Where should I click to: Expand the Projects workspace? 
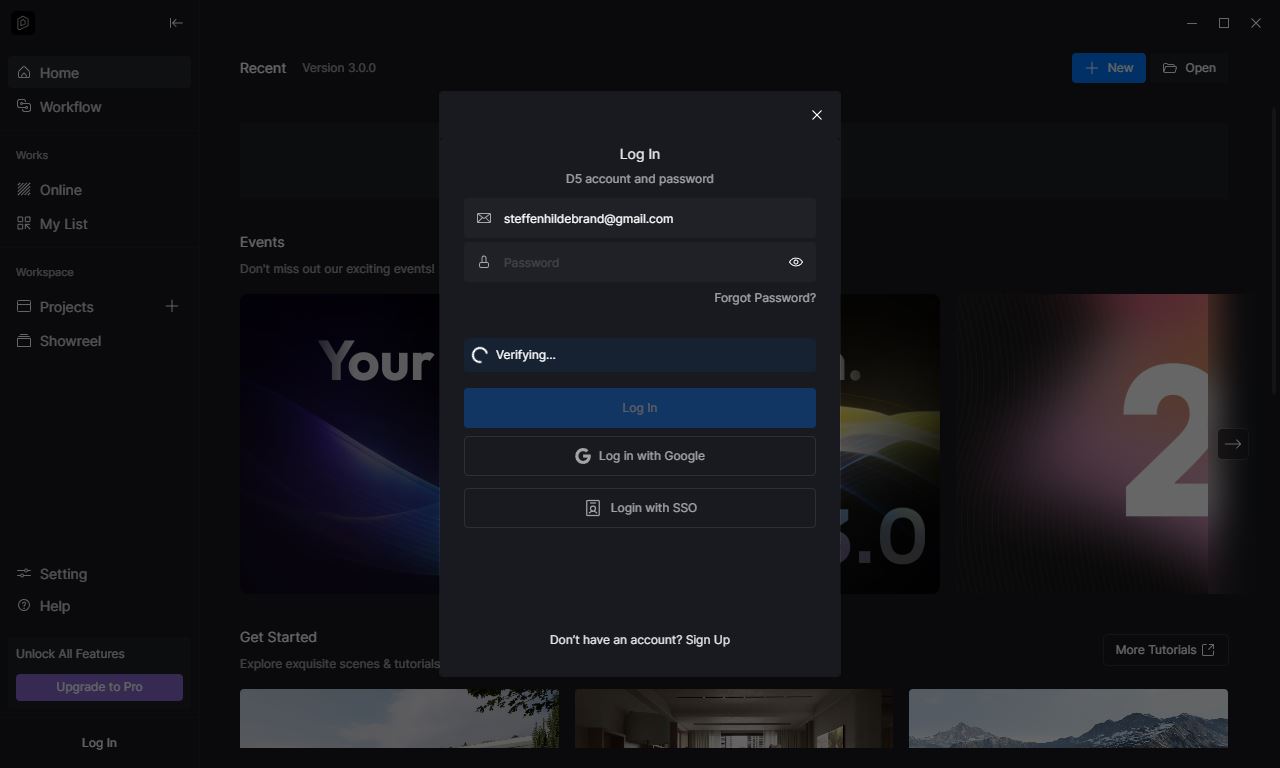tap(66, 307)
